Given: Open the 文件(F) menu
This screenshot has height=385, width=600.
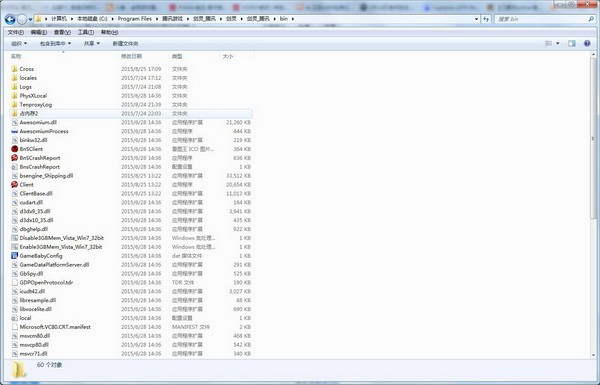Looking at the screenshot, I should pos(16,32).
